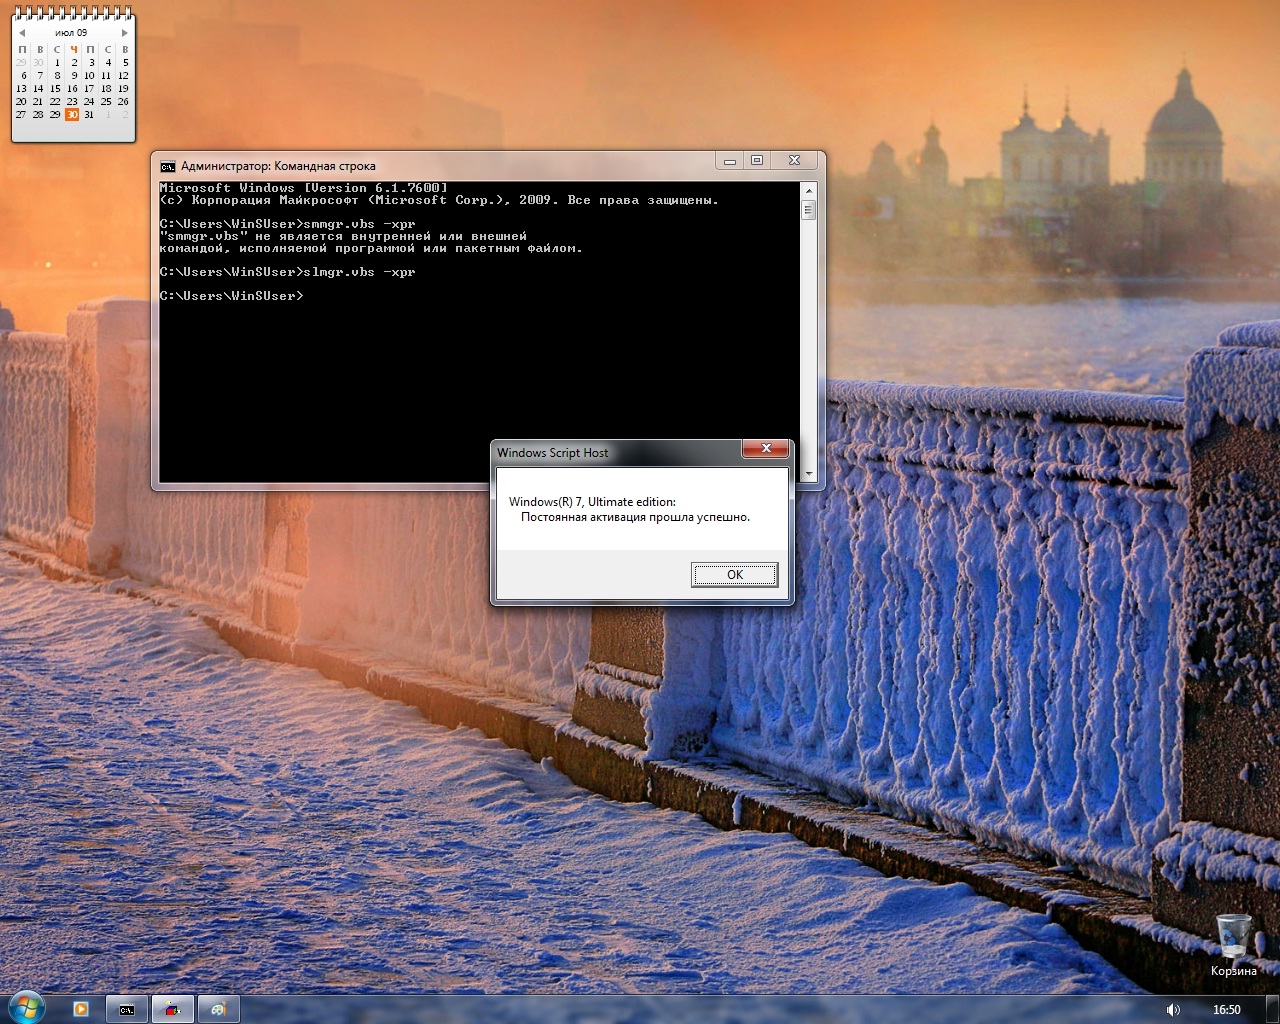Launch Windows Media Player from the taskbar

tap(81, 1009)
